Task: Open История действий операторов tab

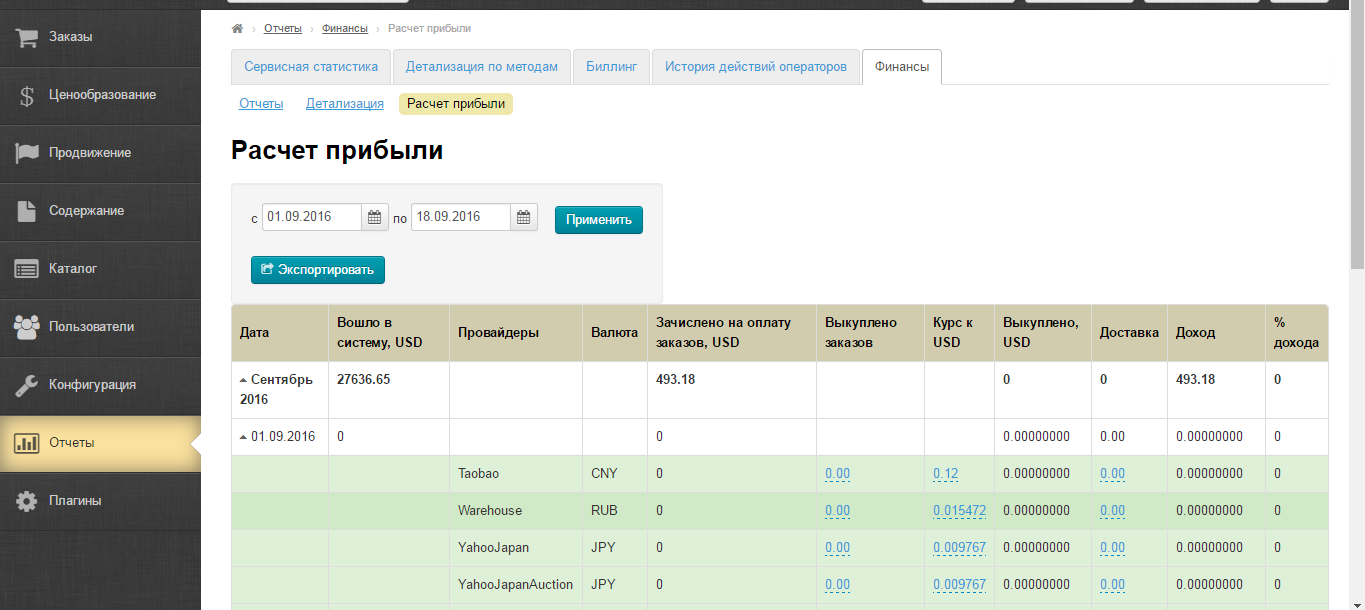Action: click(x=756, y=67)
